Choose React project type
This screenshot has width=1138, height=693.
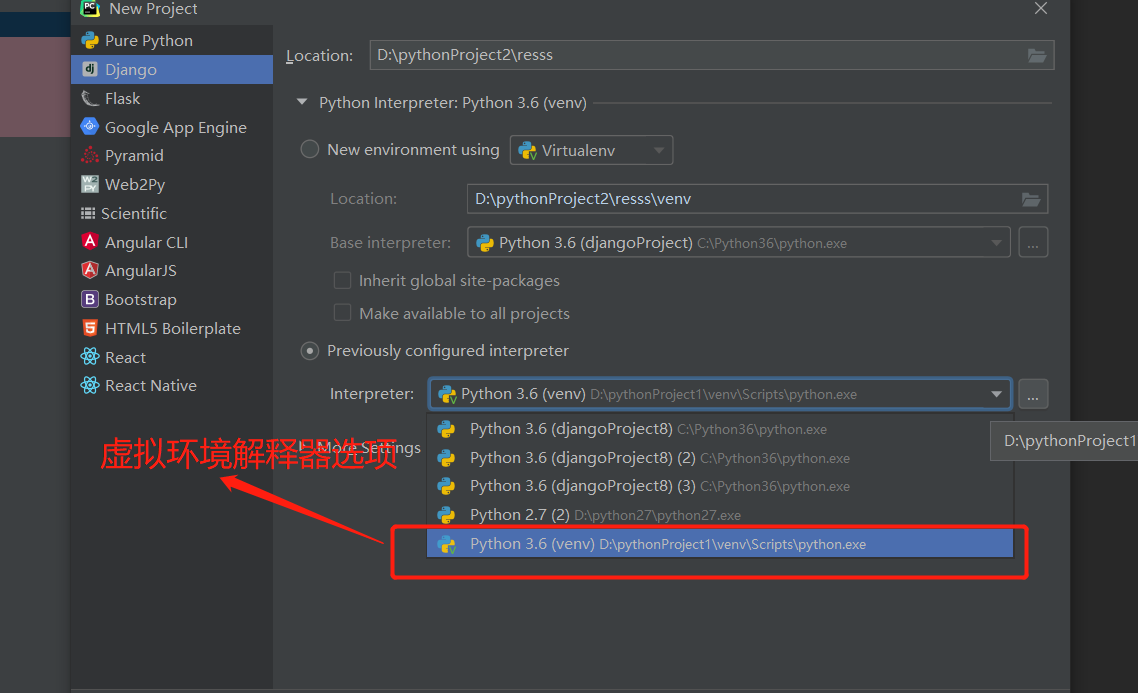point(172,357)
